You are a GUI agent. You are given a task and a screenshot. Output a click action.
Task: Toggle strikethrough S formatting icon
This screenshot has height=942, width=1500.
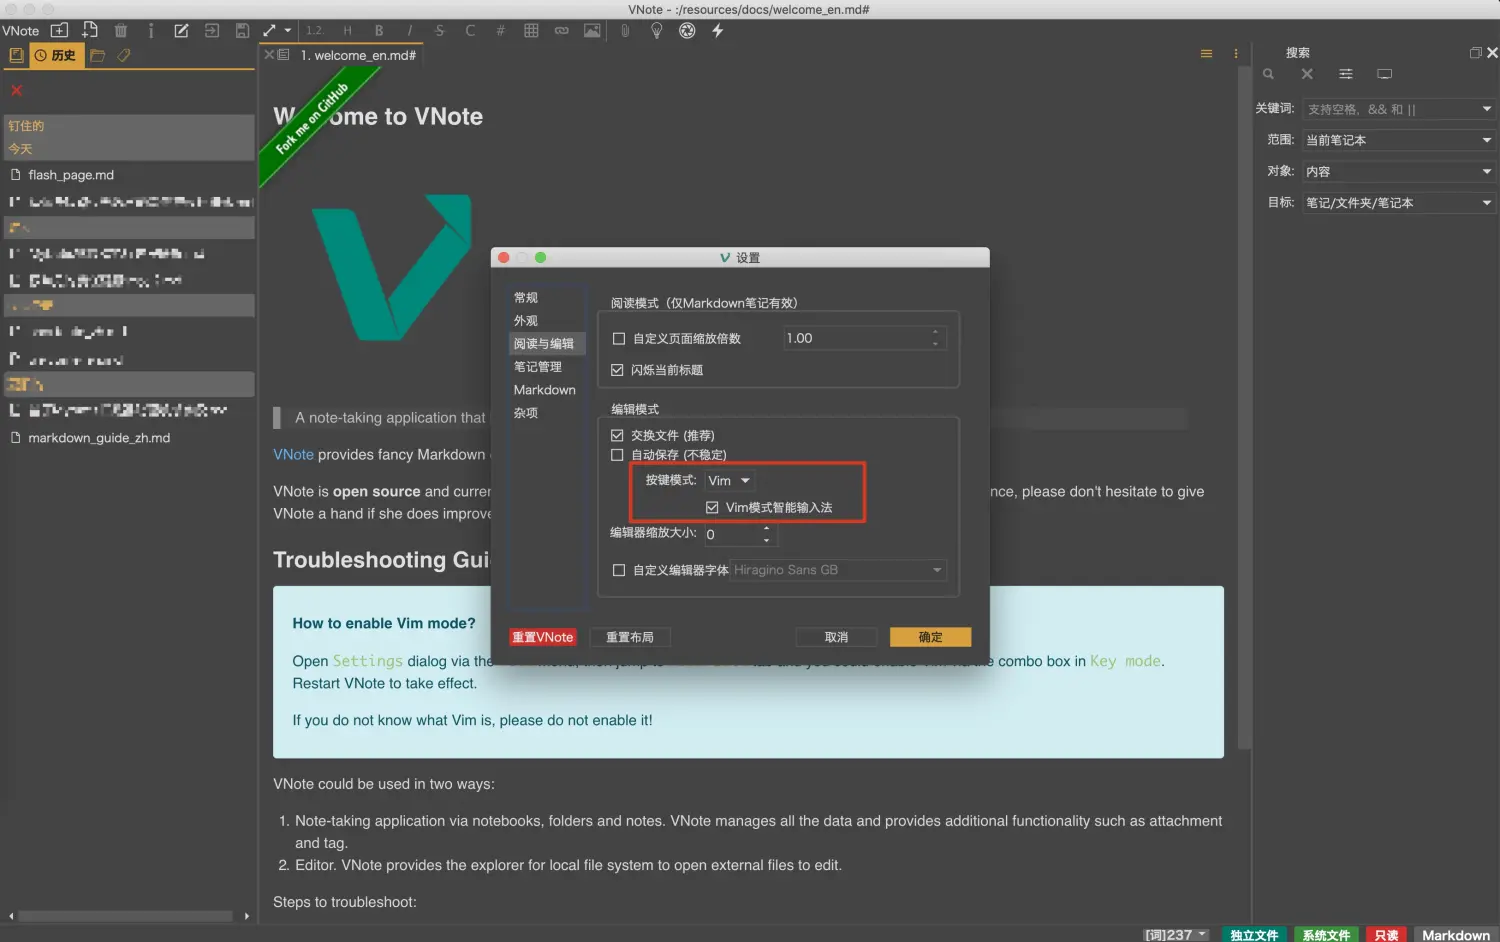pyautogui.click(x=439, y=31)
